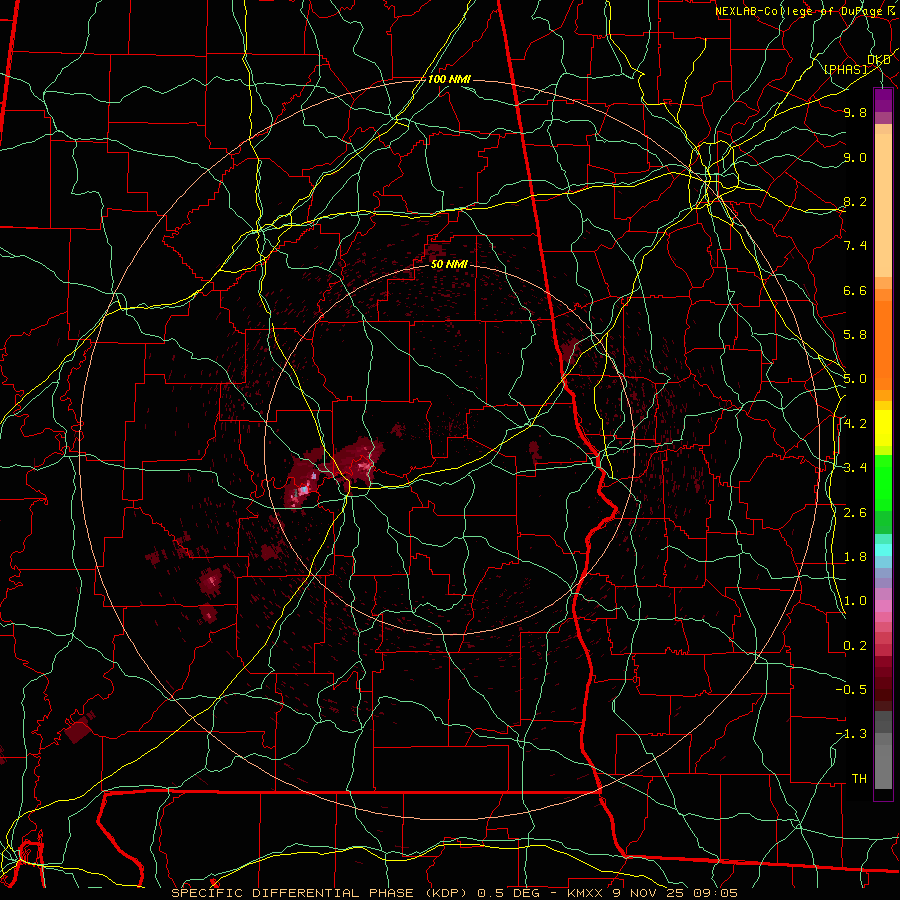Click the cyan color bar segment
This screenshot has height=900, width=900.
[883, 550]
